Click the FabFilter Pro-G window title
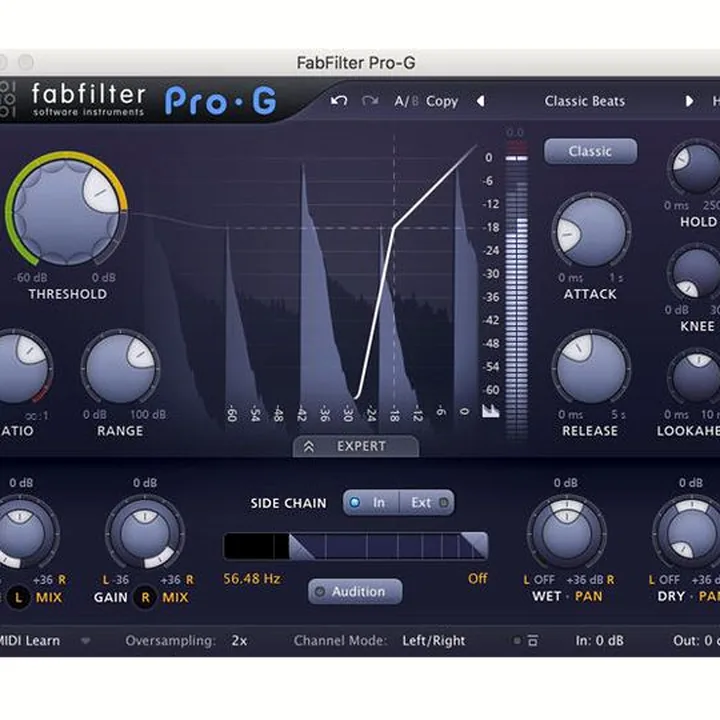 click(x=356, y=62)
